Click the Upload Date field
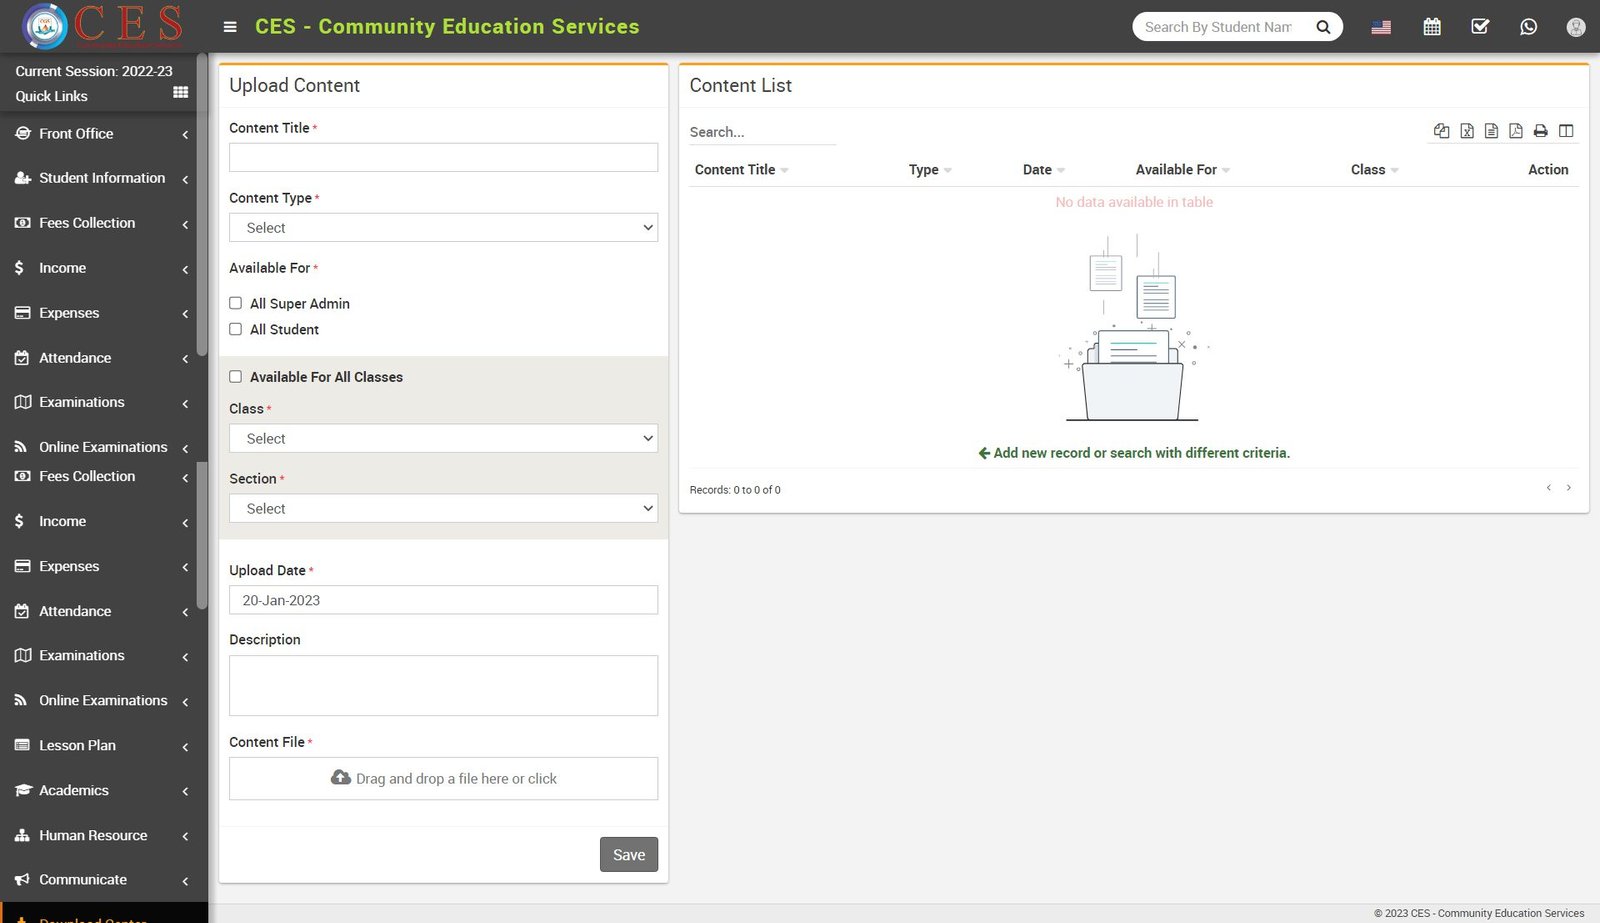 click(x=443, y=600)
